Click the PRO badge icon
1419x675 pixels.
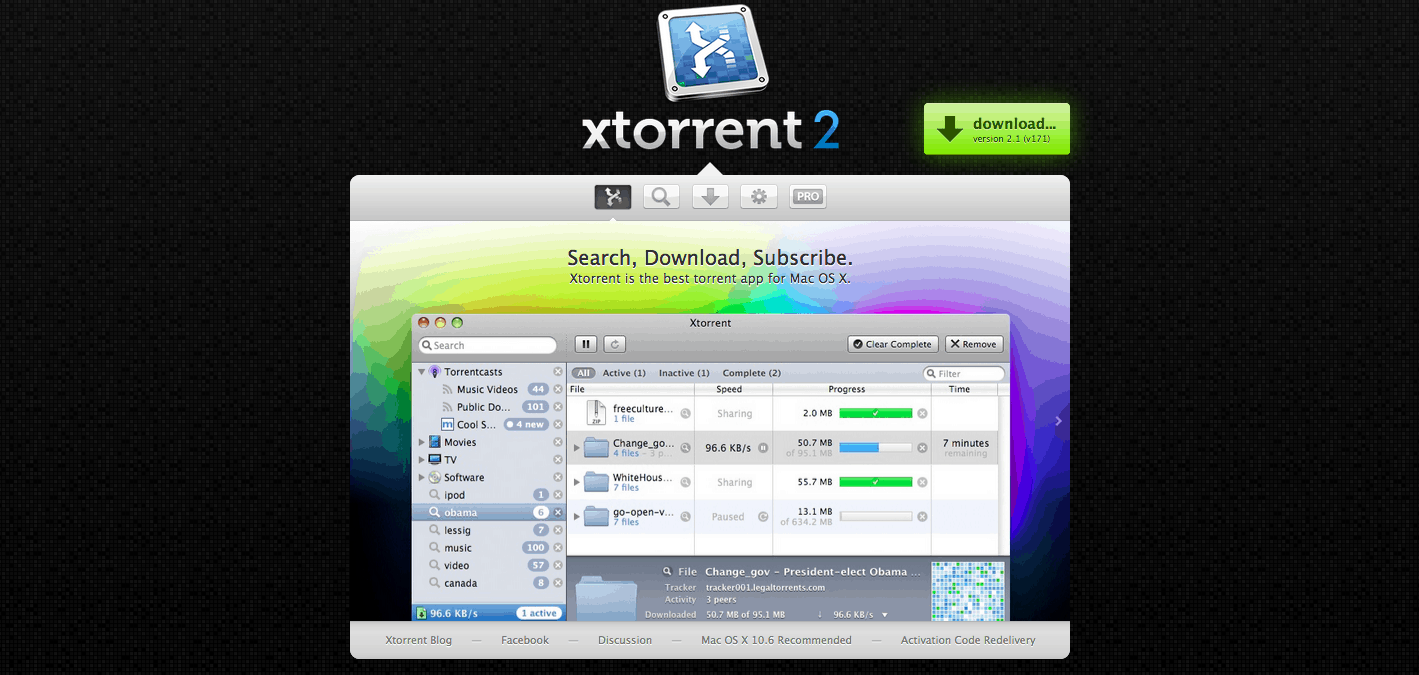coord(808,197)
